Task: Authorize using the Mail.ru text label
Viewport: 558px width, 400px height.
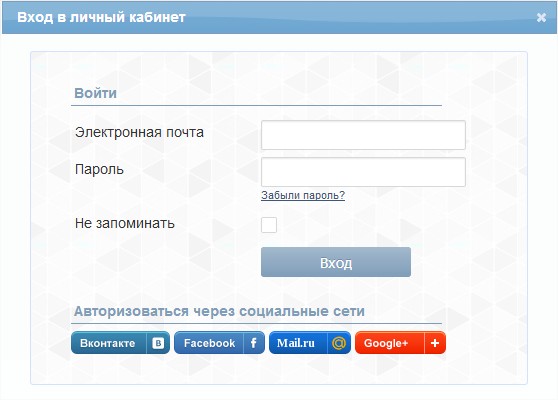Action: coord(296,343)
